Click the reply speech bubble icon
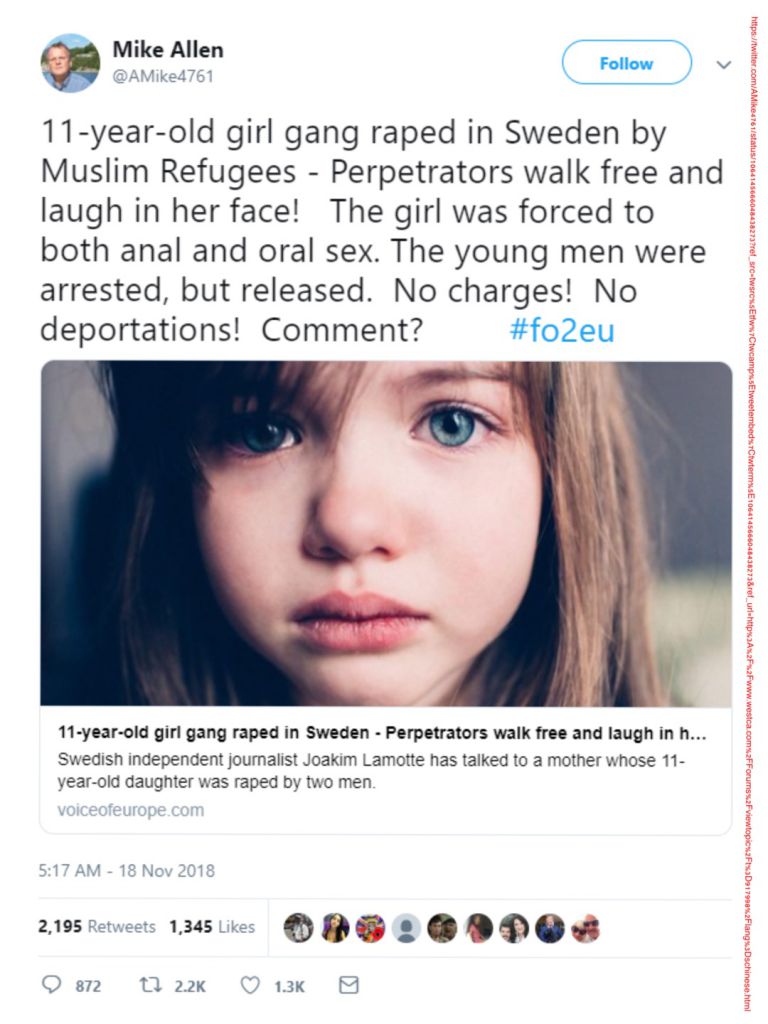The height and width of the screenshot is (1024, 768). (51, 984)
